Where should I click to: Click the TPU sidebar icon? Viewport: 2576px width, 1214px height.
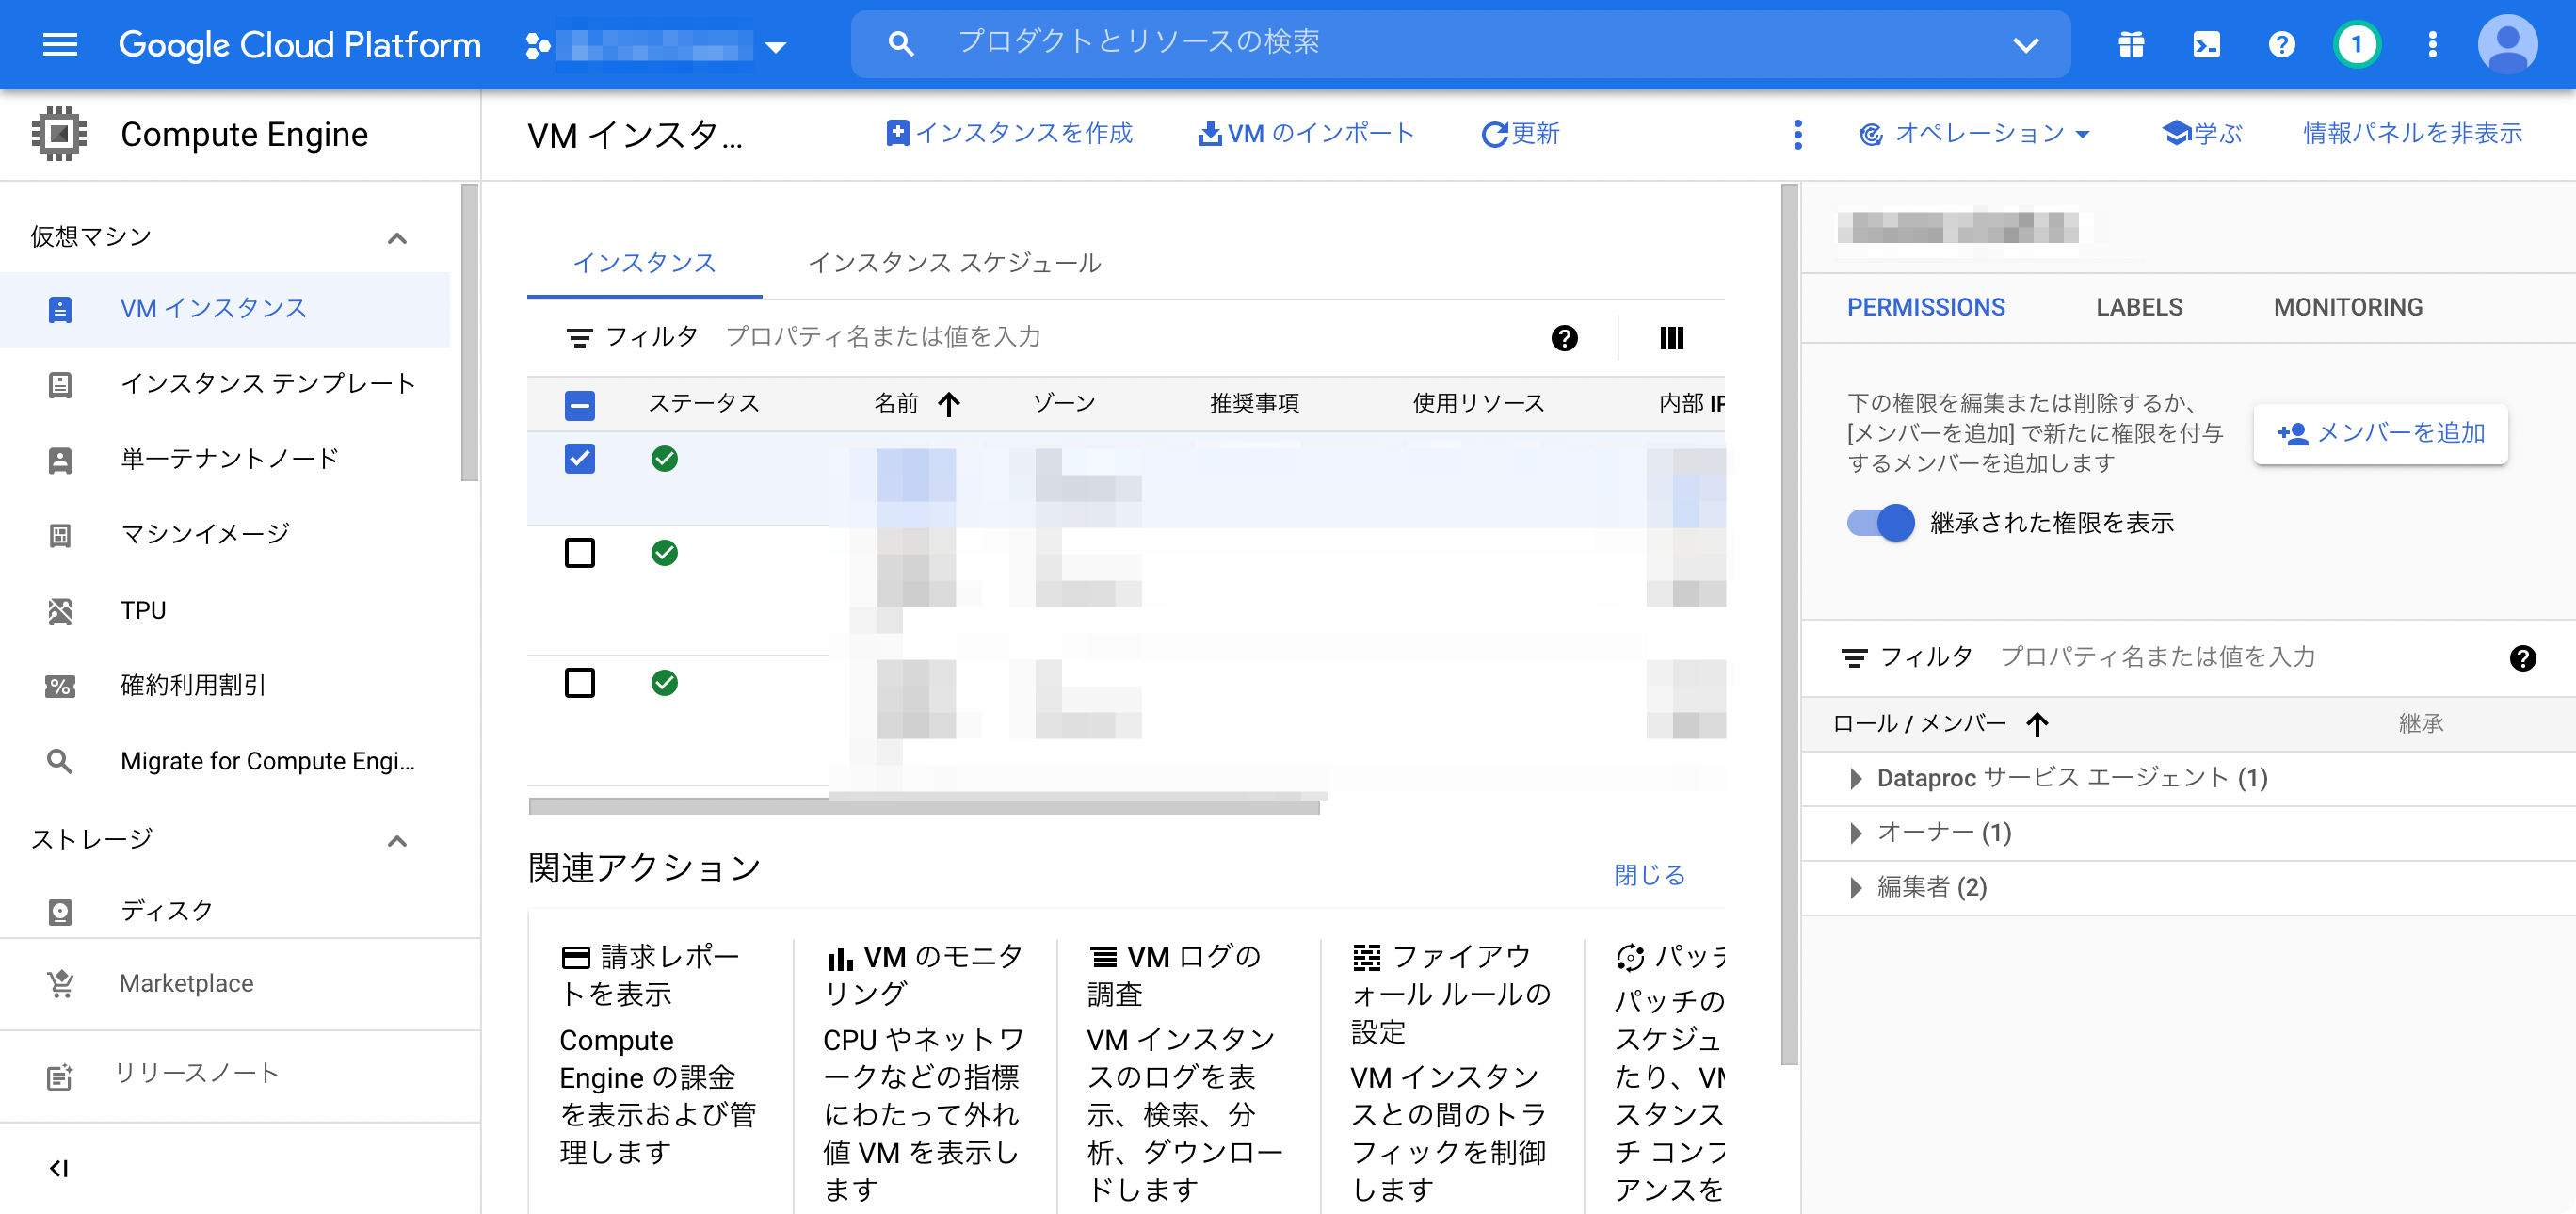(x=60, y=610)
